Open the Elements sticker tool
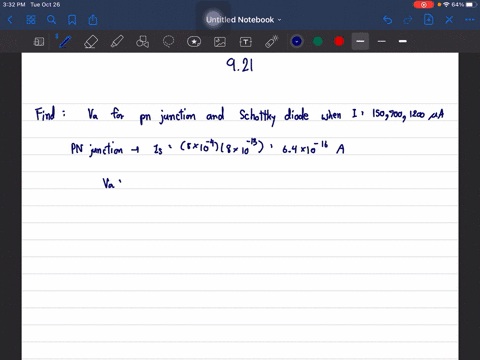480x360 pixels. (194, 42)
